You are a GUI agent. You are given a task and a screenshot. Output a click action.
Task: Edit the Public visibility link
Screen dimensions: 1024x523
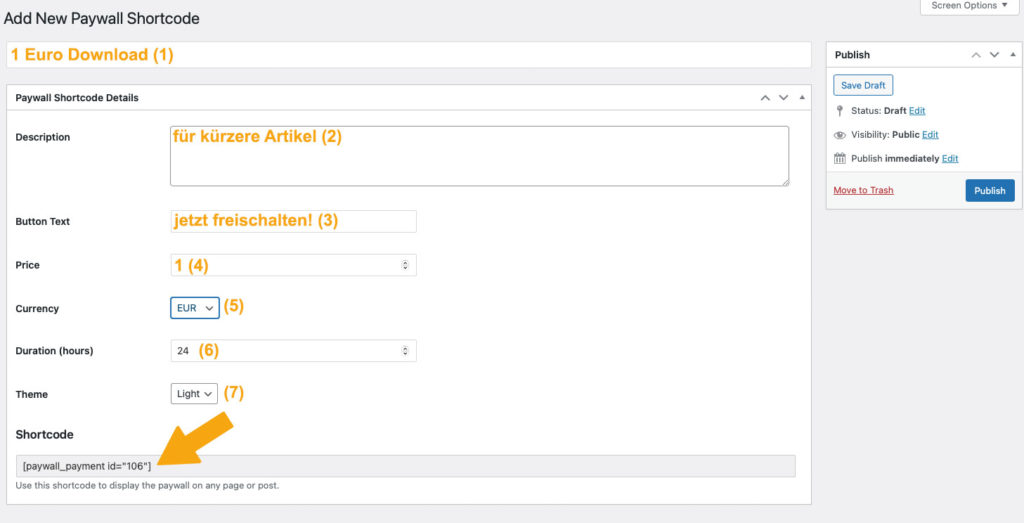pos(930,135)
